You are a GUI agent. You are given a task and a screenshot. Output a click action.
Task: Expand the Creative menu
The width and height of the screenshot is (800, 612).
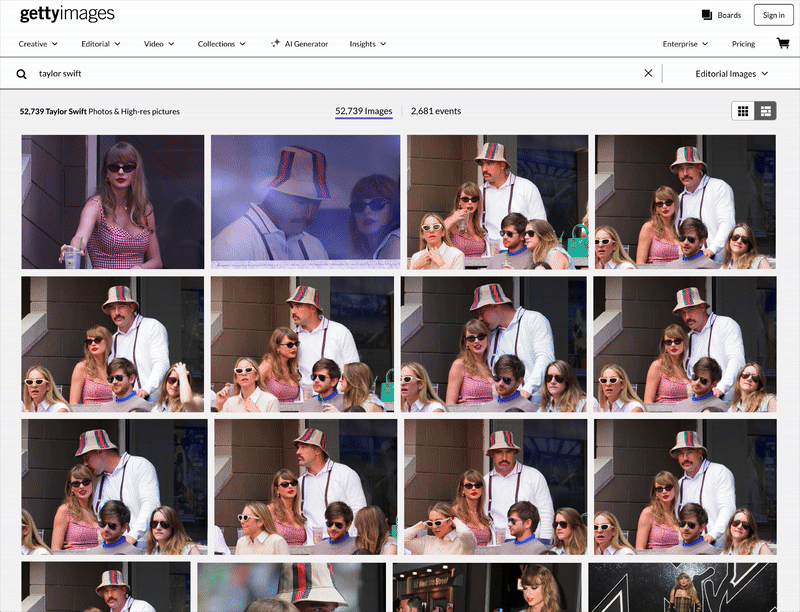point(38,44)
